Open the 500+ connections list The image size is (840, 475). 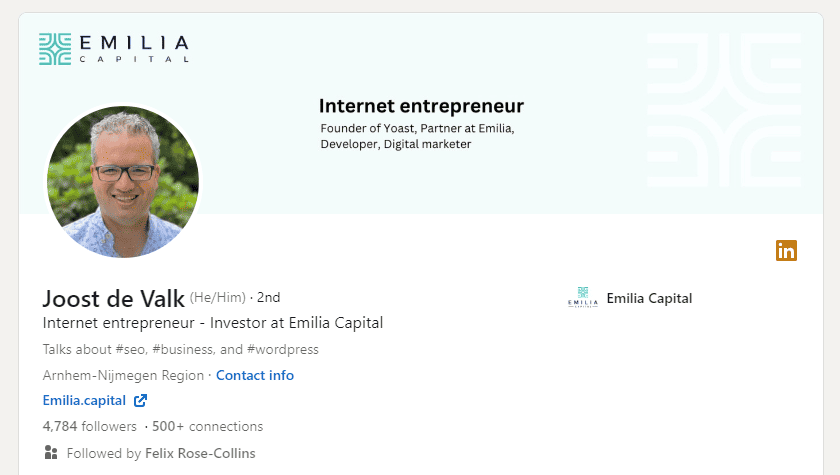[x=207, y=426]
